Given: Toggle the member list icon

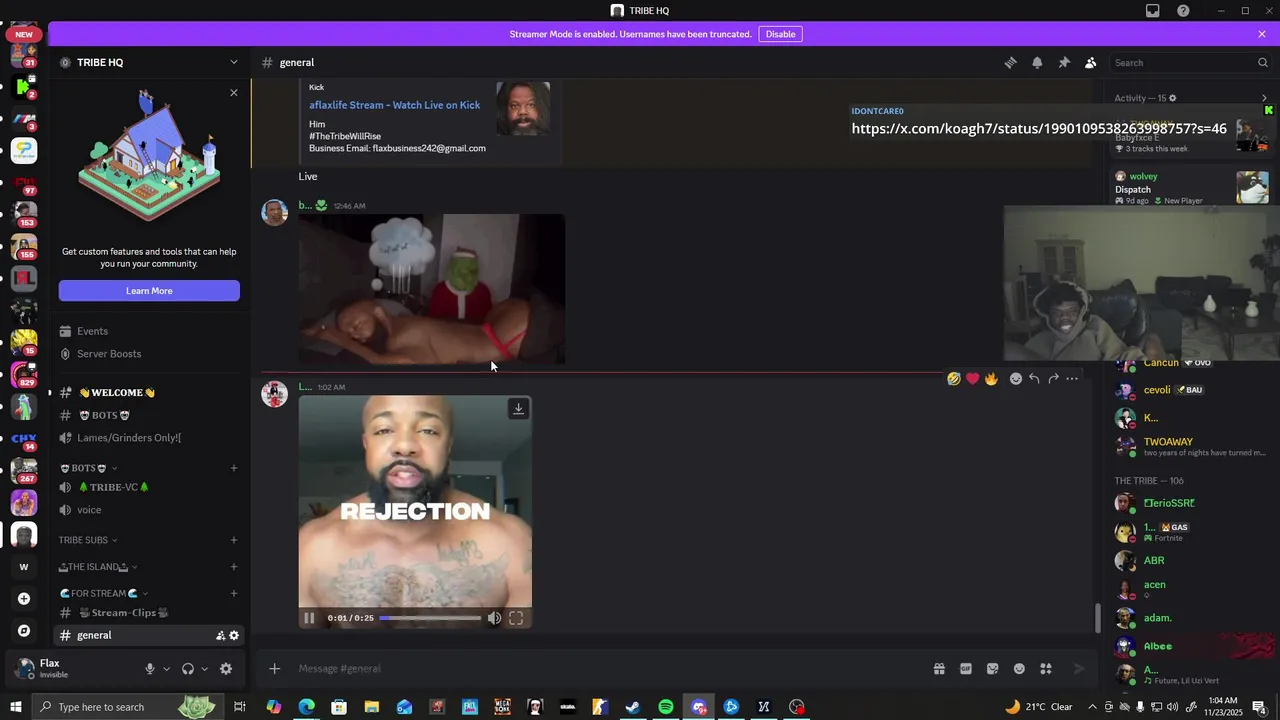Looking at the screenshot, I should point(1091,62).
